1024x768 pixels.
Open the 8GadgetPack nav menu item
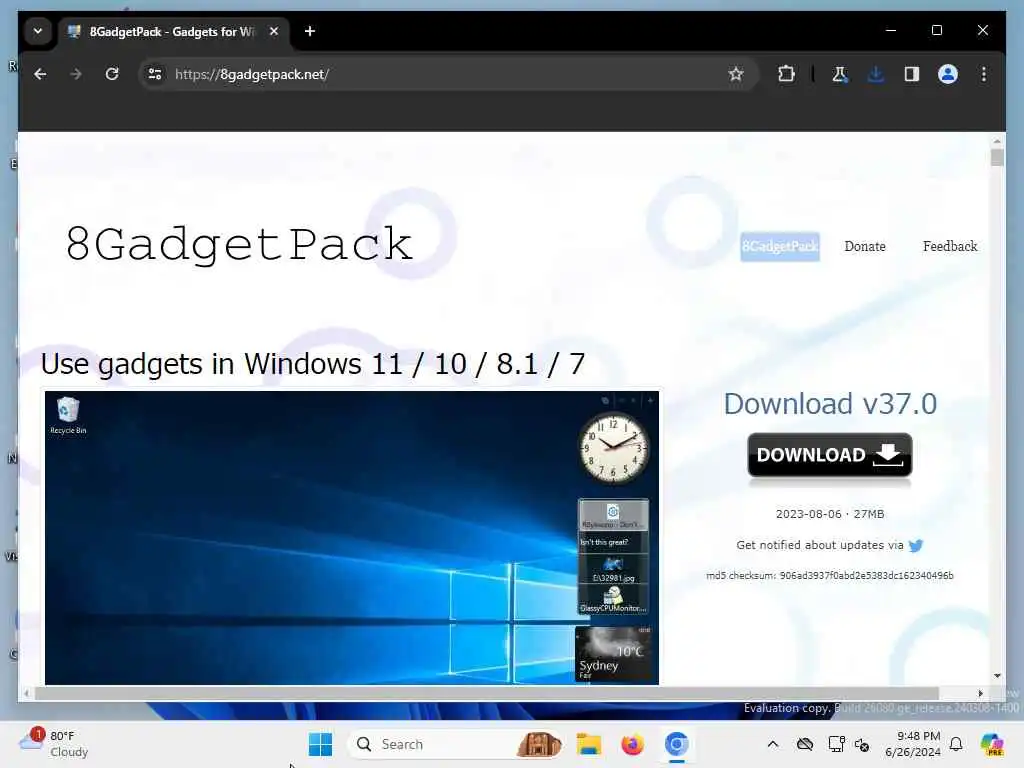(780, 247)
